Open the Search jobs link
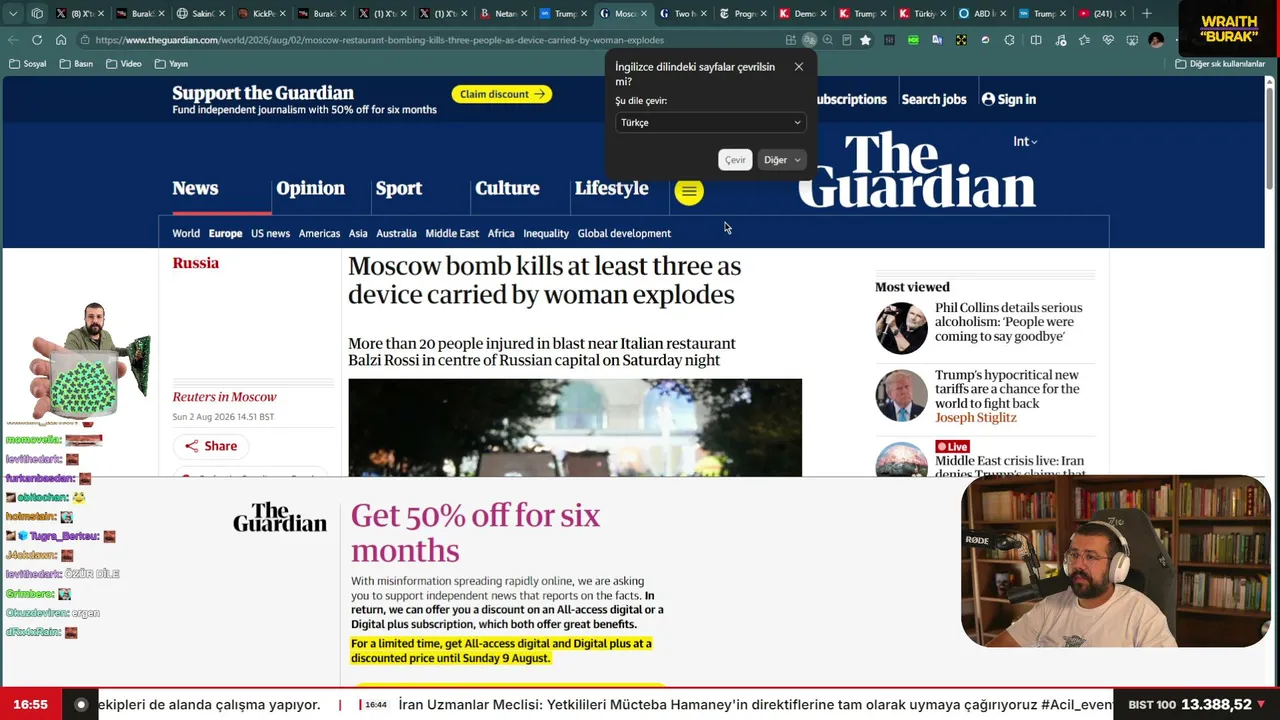 point(934,99)
